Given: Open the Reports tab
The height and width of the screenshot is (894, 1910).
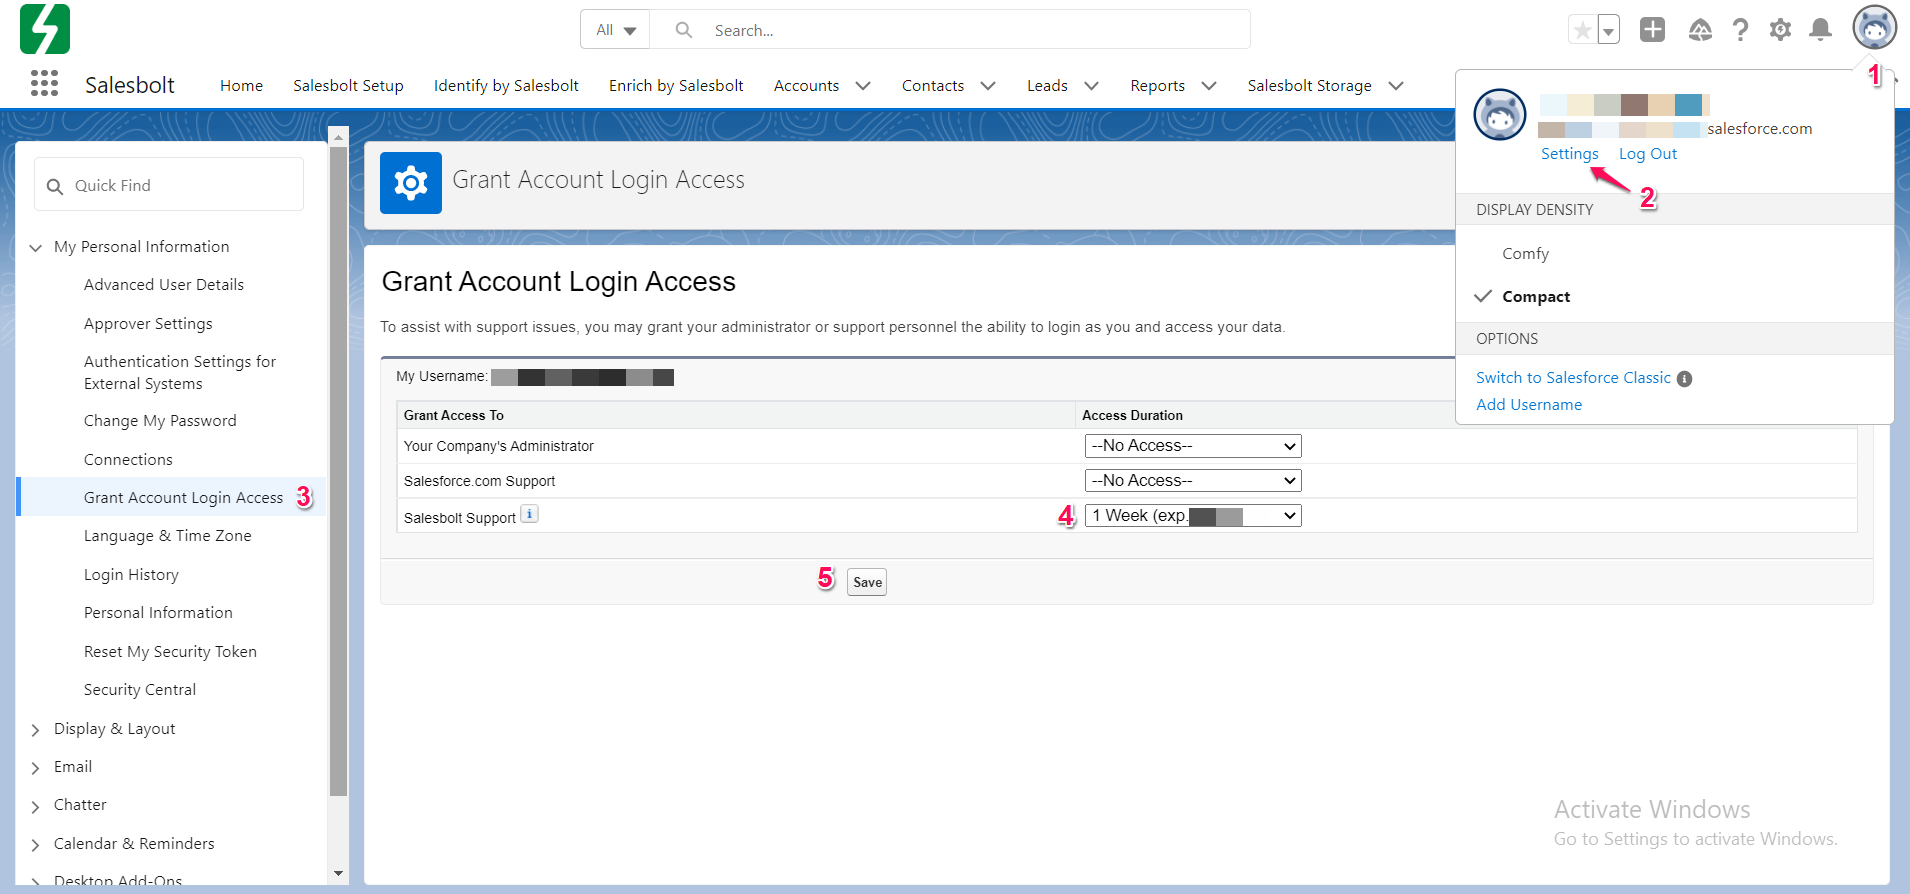Looking at the screenshot, I should tap(1157, 86).
